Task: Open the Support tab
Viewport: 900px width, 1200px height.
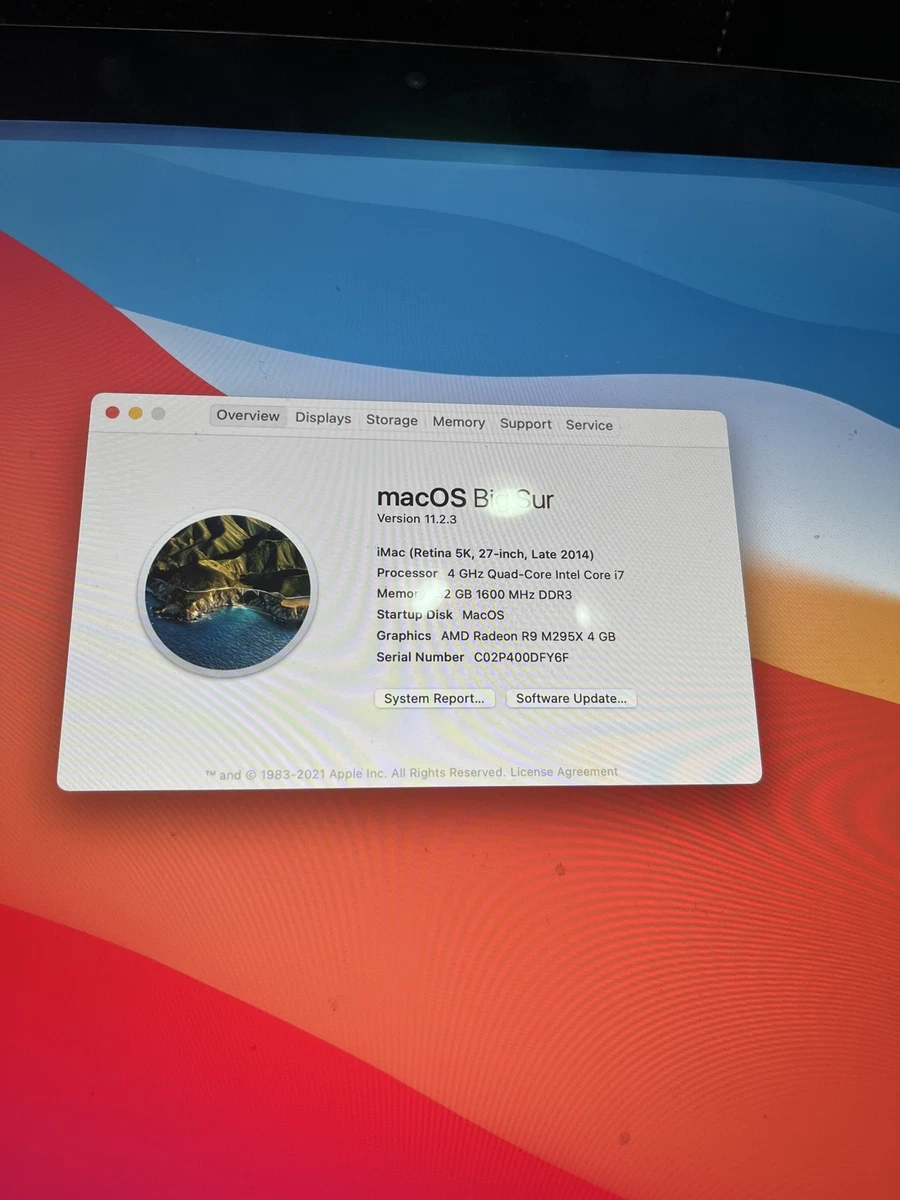Action: pos(526,424)
